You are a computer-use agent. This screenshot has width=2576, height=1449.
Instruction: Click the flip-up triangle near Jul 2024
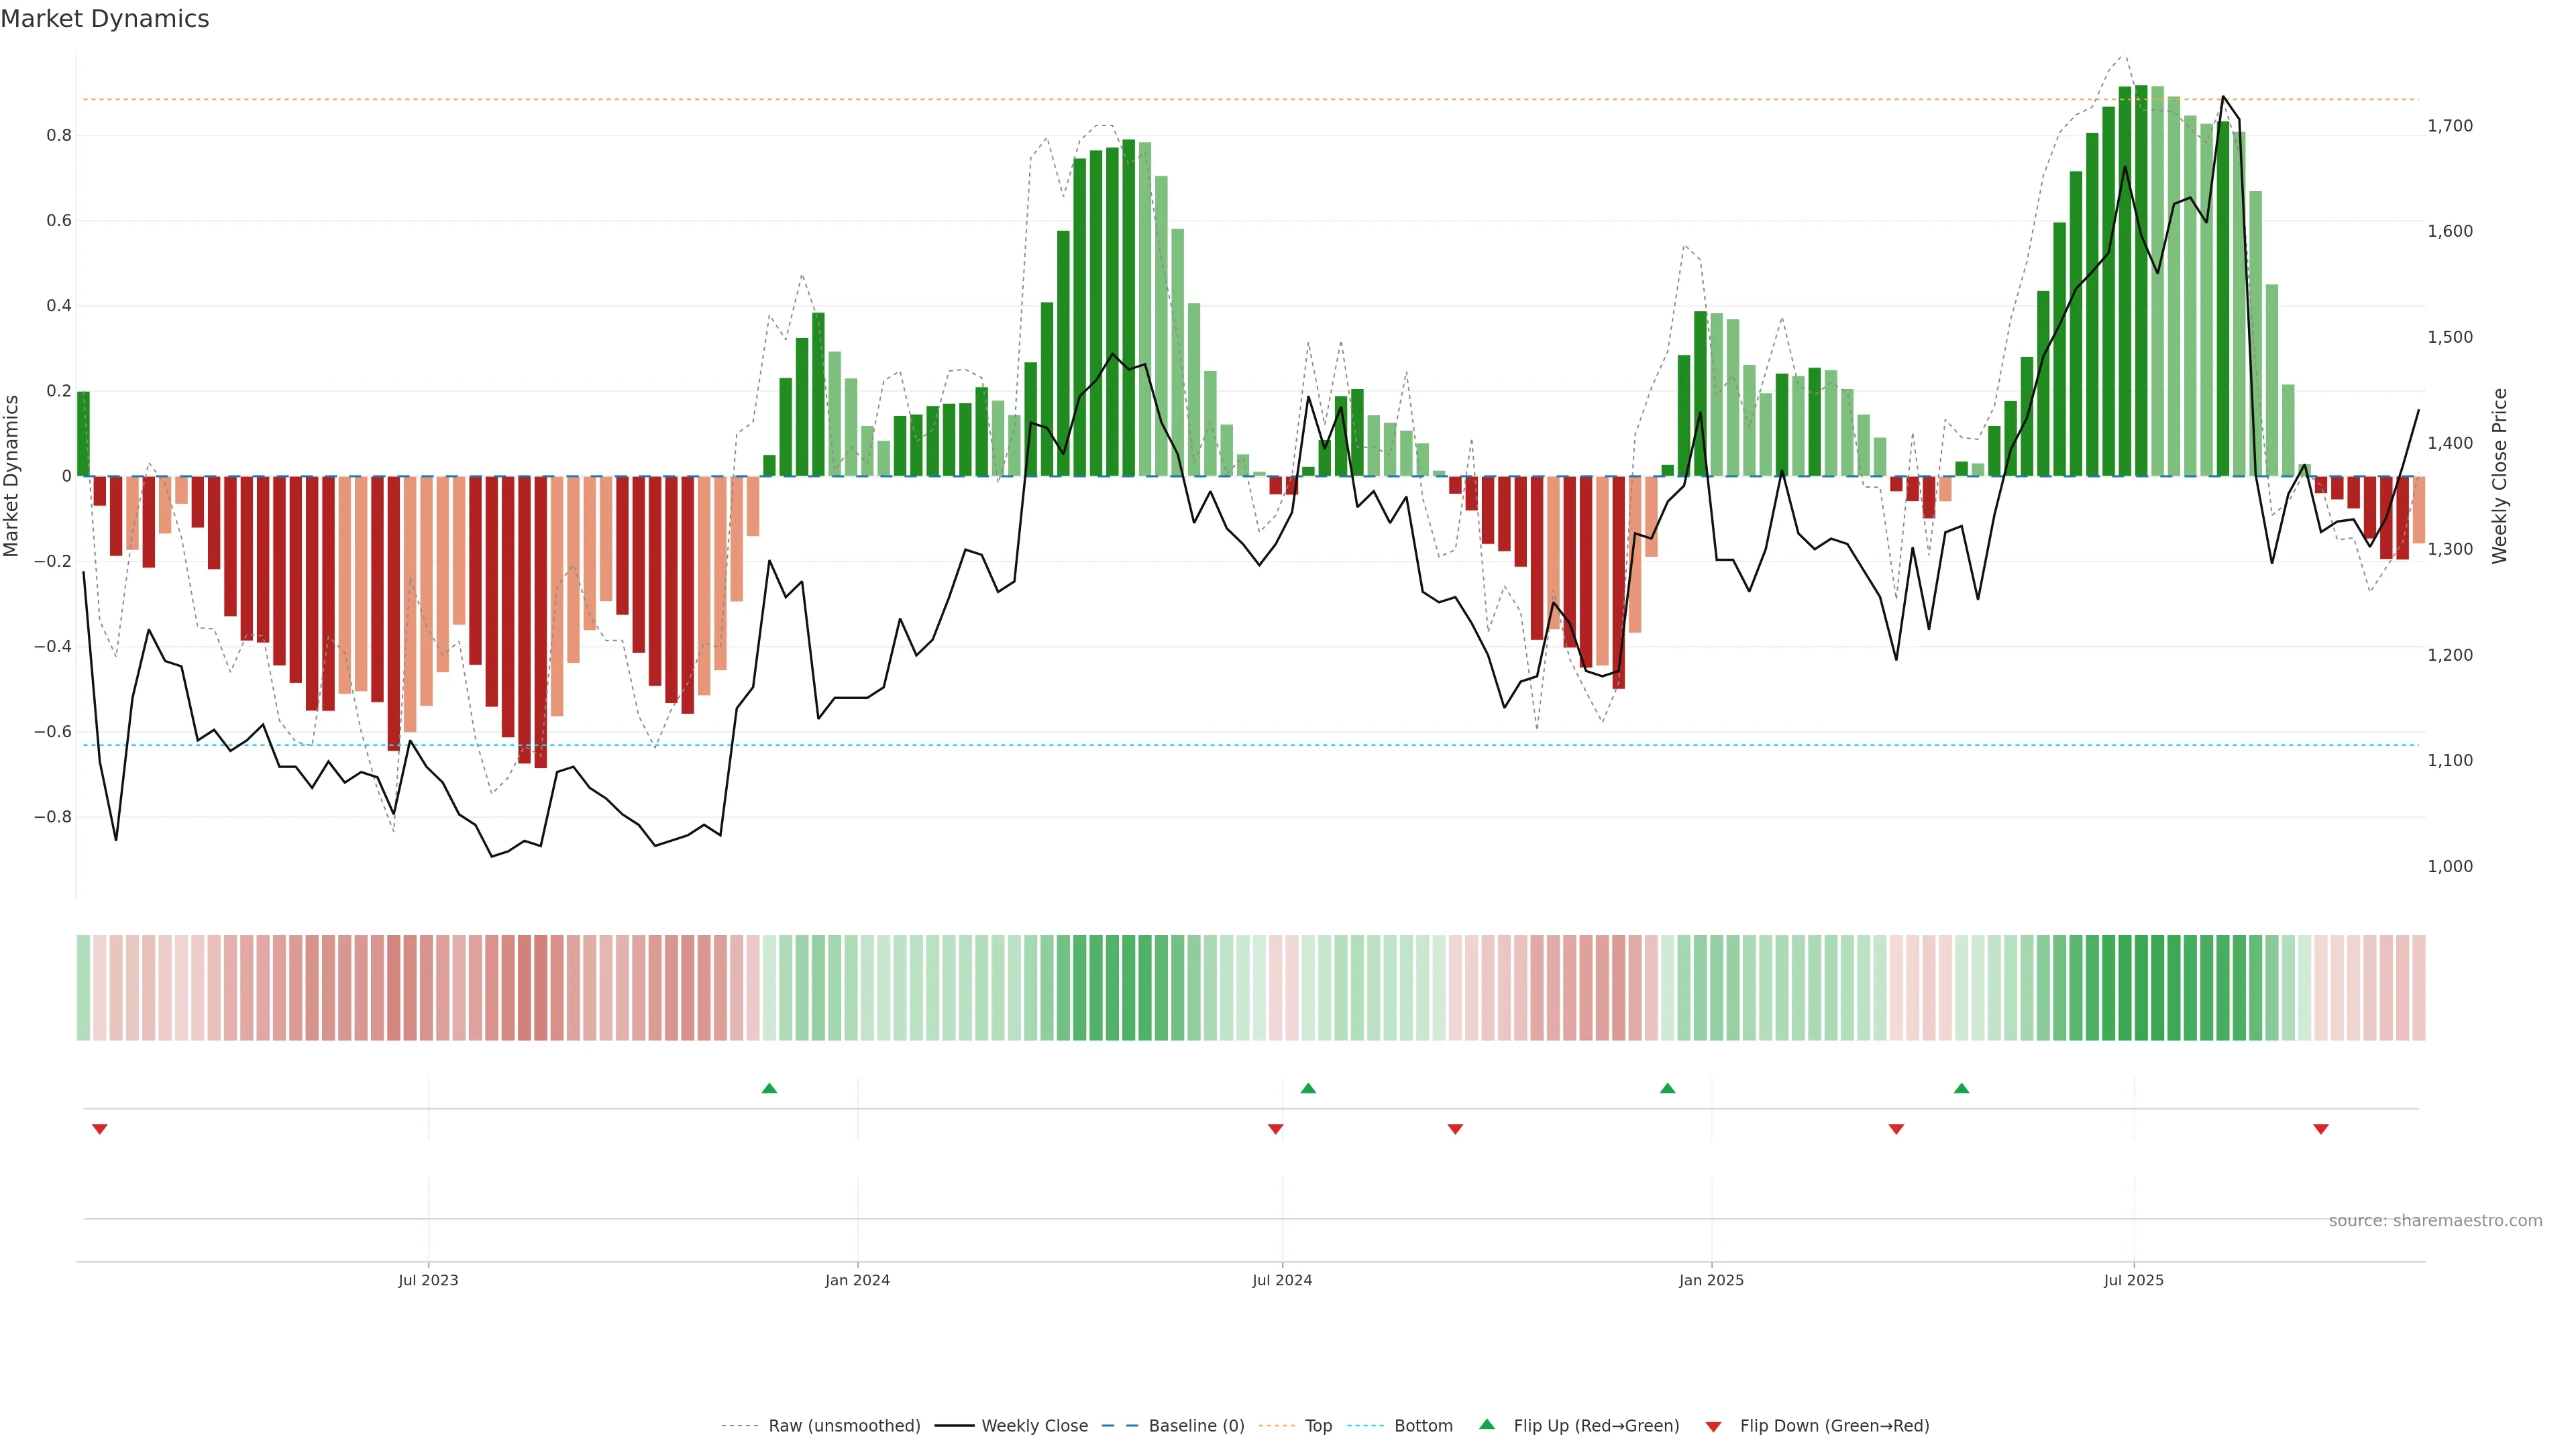tap(1308, 1088)
